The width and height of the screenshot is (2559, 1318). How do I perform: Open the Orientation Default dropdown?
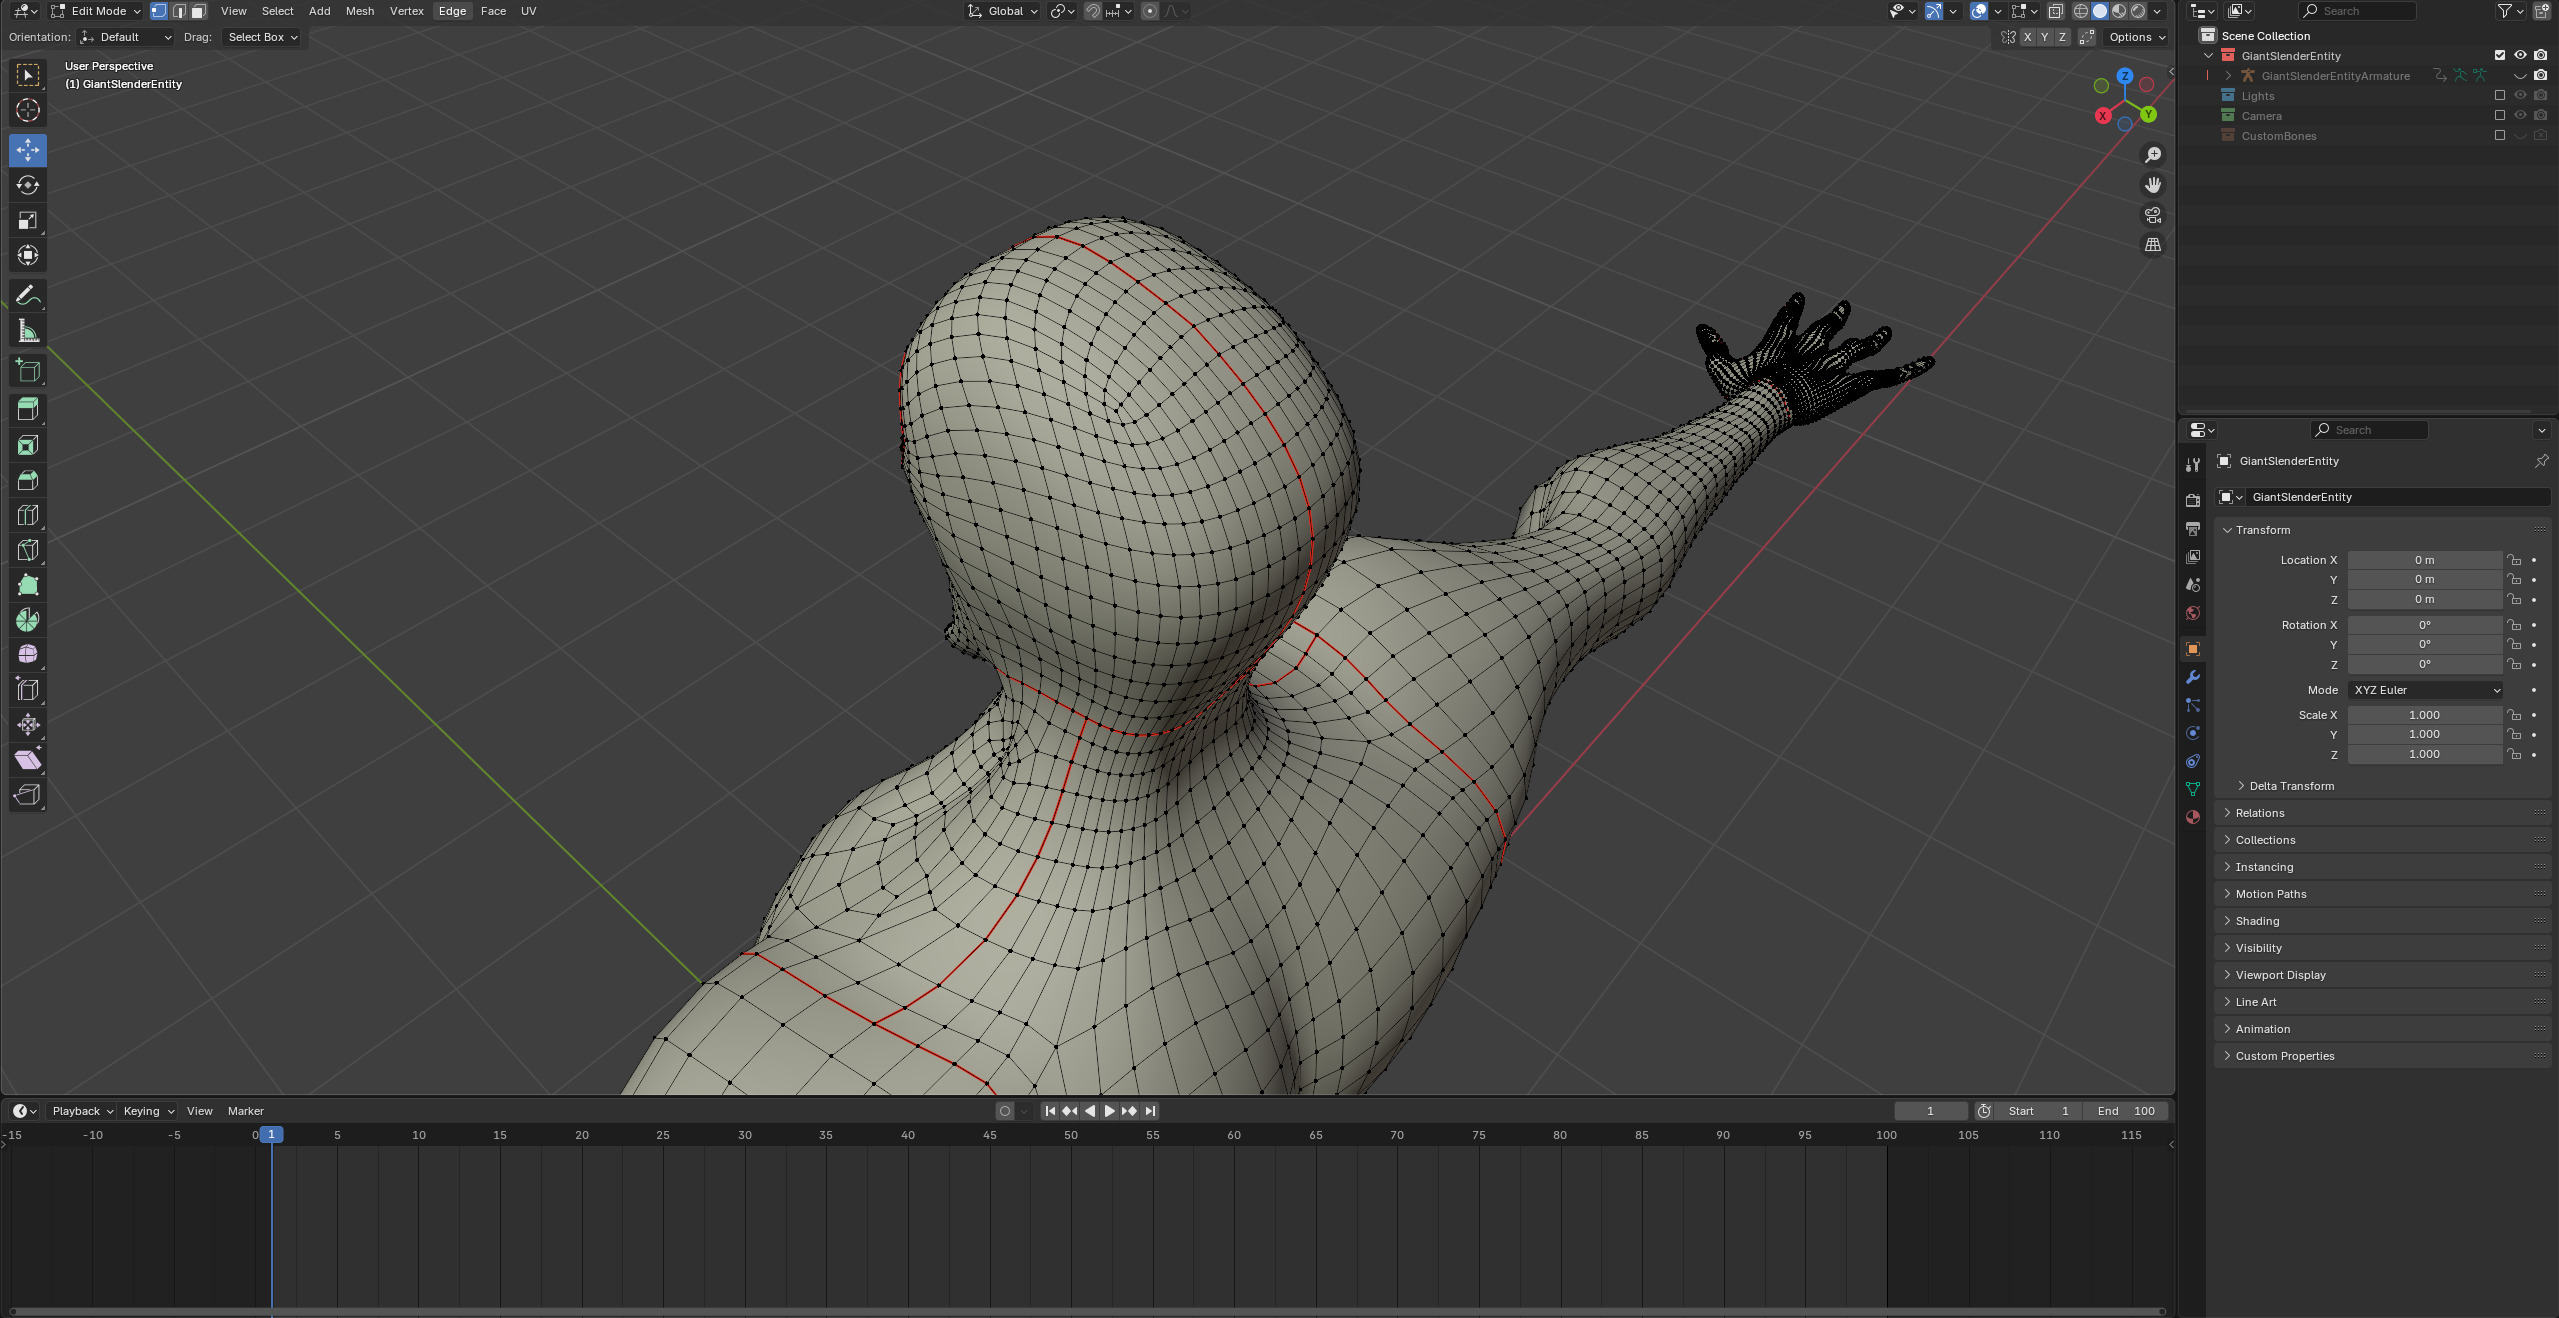(x=126, y=37)
